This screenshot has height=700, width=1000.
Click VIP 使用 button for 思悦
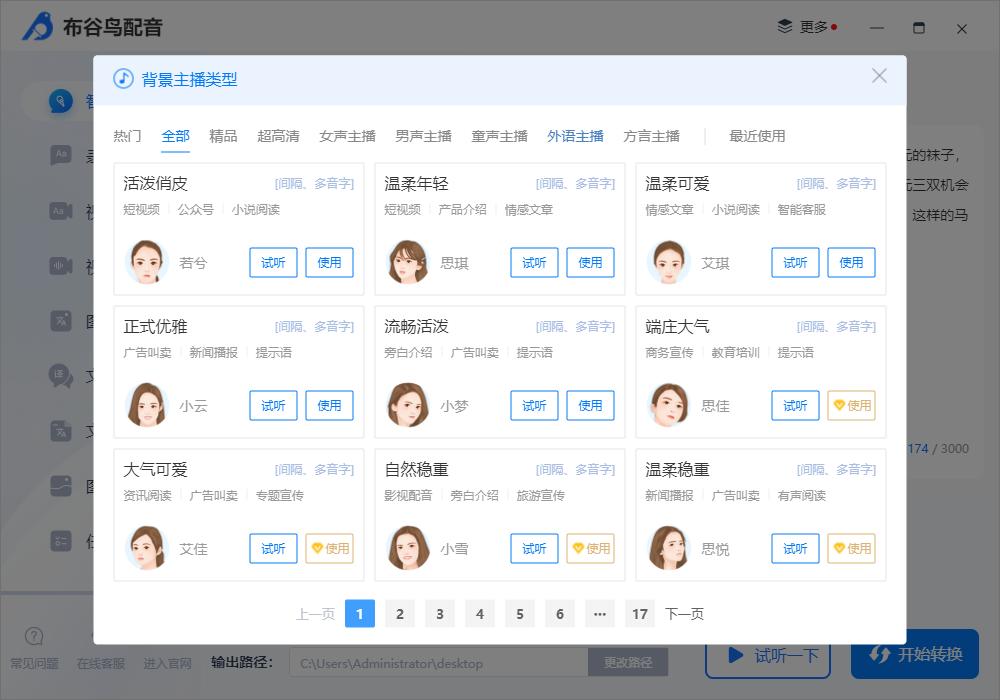(x=851, y=548)
